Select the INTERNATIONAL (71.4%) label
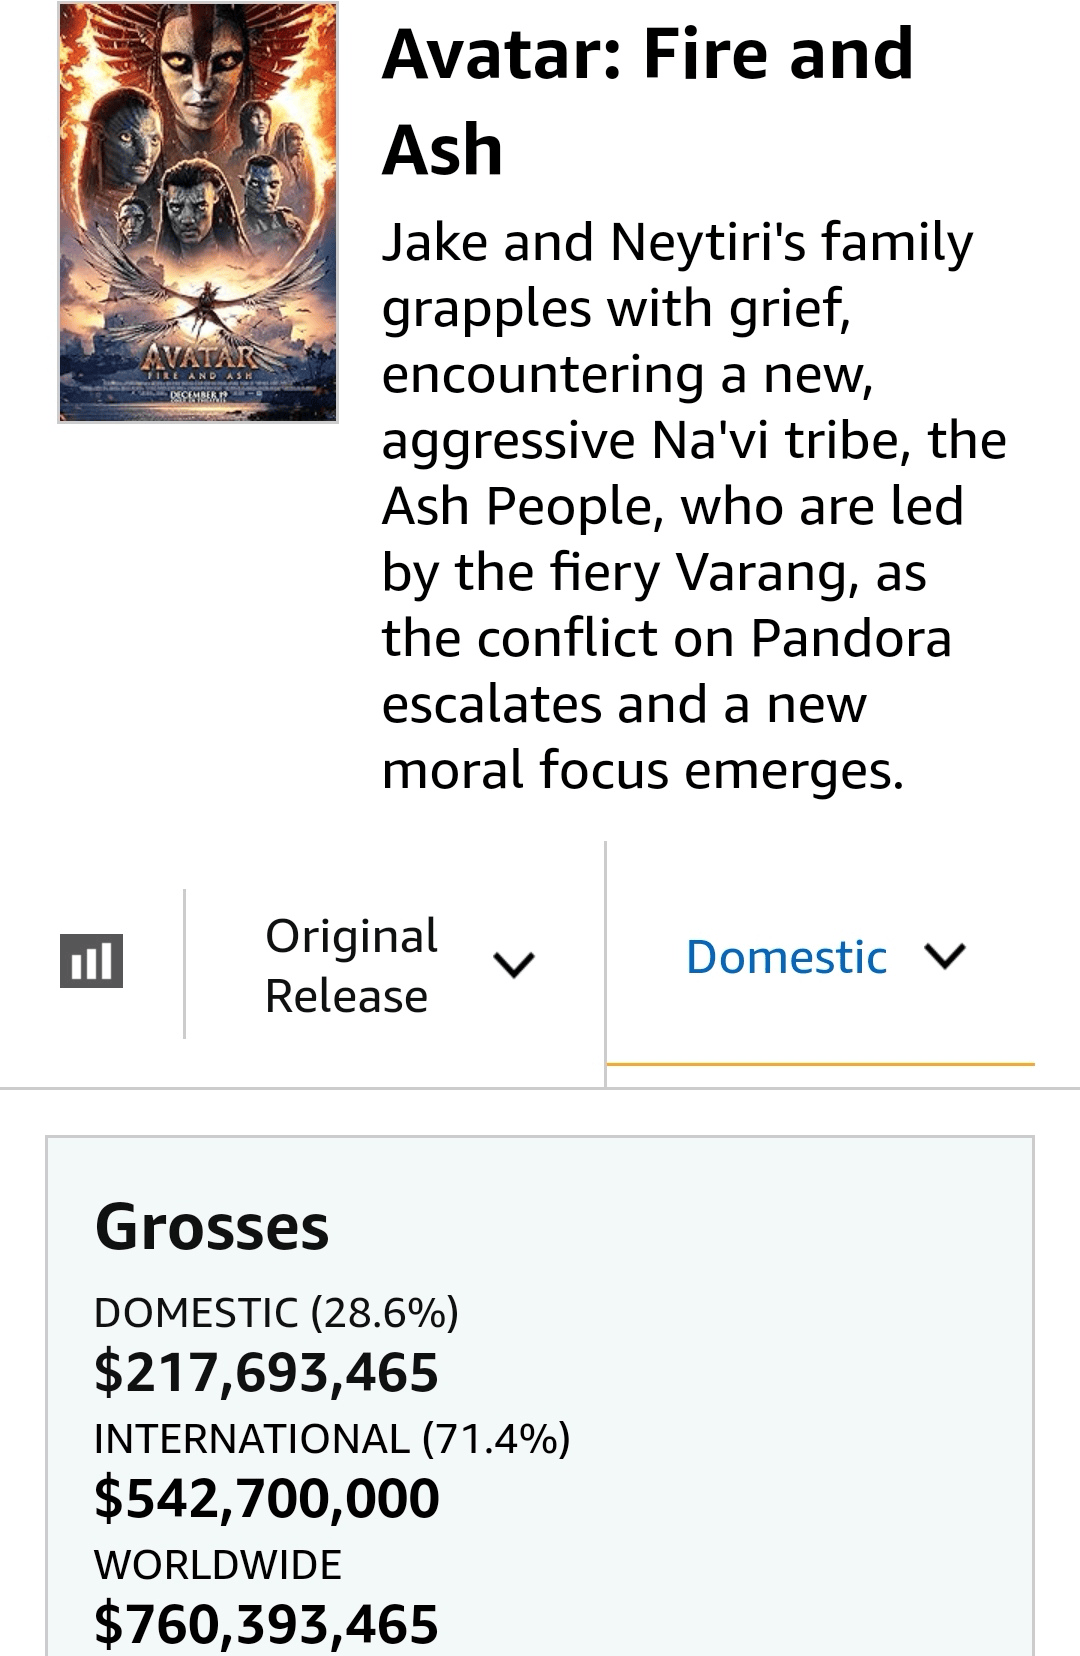Viewport: 1080px width, 1656px height. [332, 1438]
